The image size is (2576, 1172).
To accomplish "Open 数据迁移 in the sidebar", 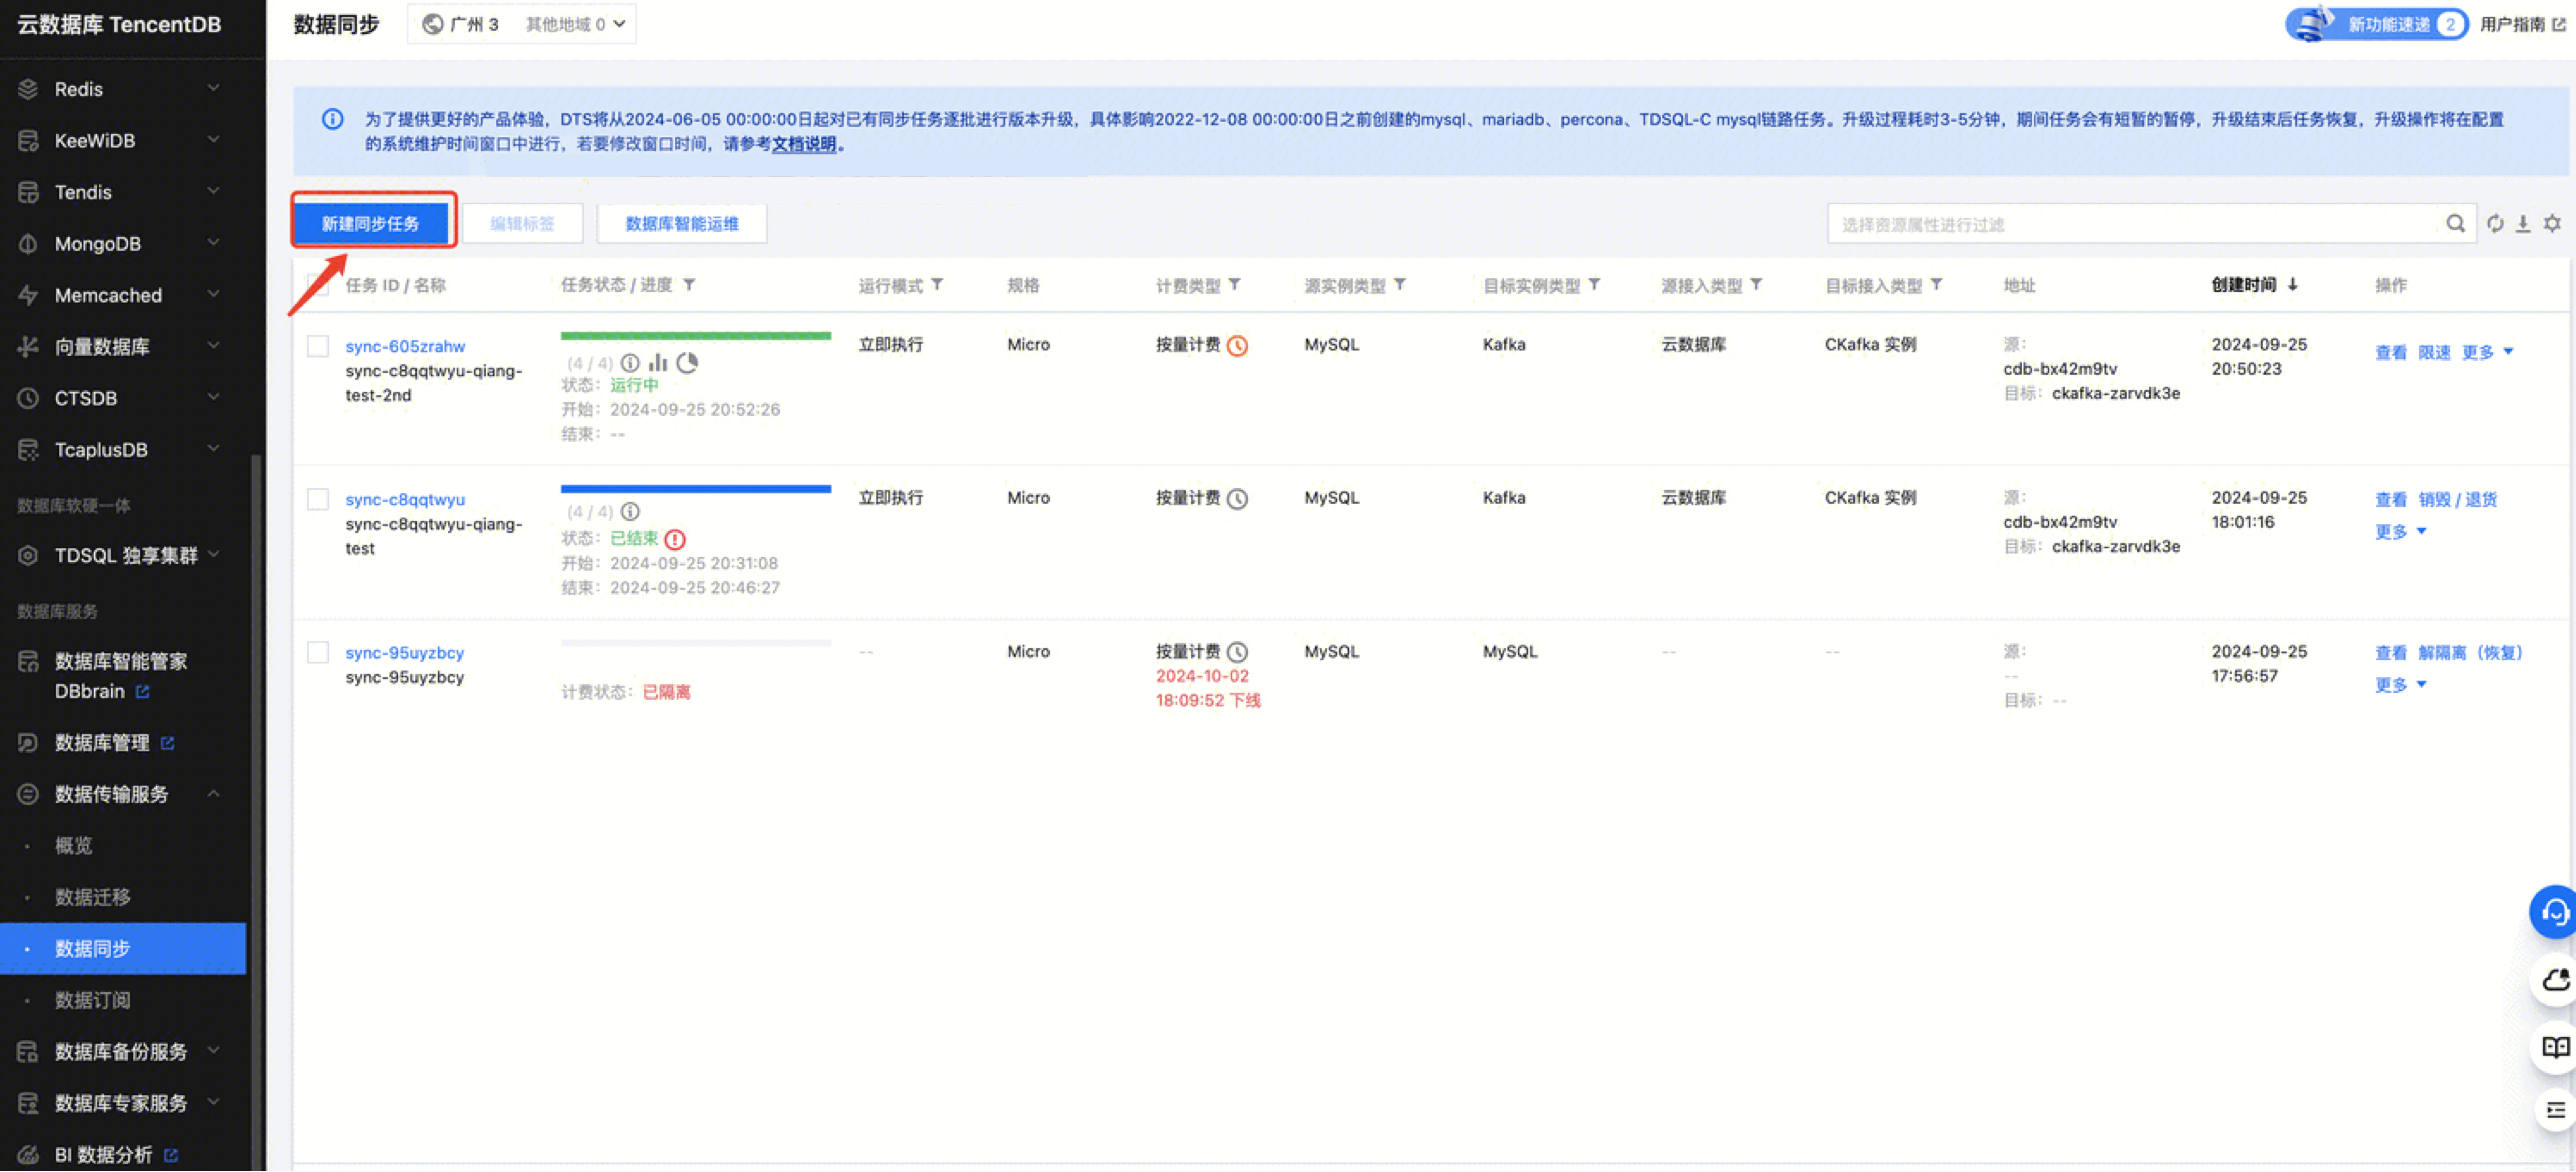I will (93, 897).
